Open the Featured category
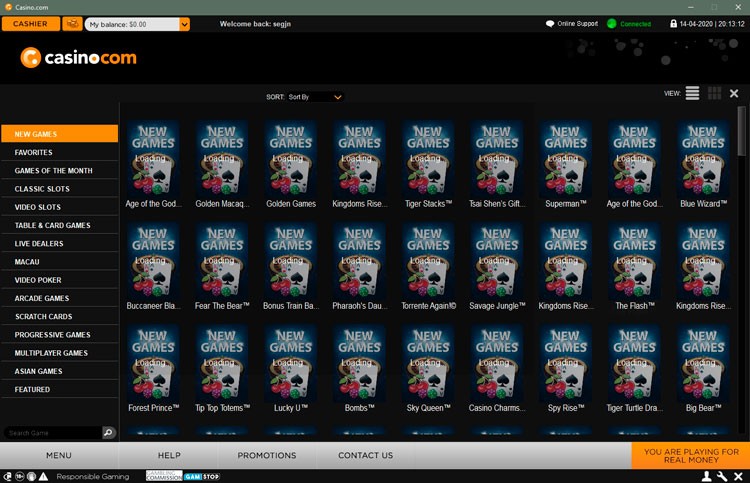The width and height of the screenshot is (750, 483). [60, 389]
